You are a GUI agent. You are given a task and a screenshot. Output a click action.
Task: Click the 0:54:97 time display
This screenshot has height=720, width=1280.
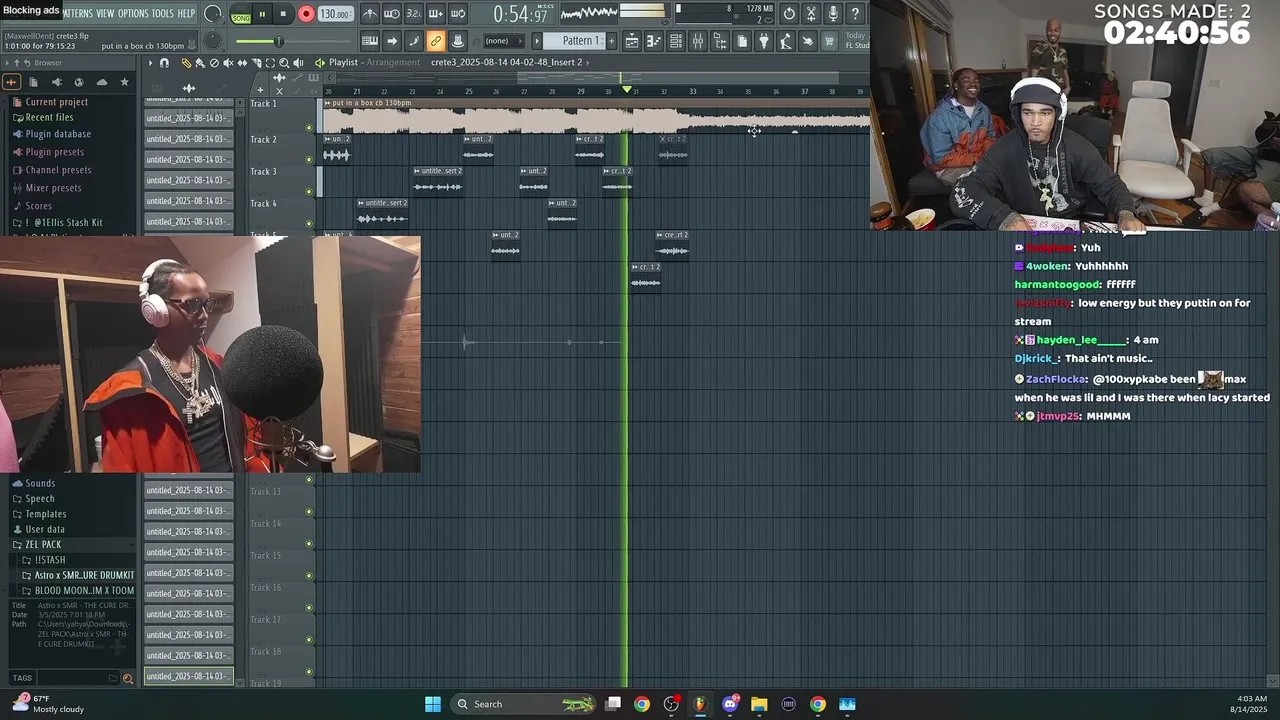pyautogui.click(x=520, y=14)
